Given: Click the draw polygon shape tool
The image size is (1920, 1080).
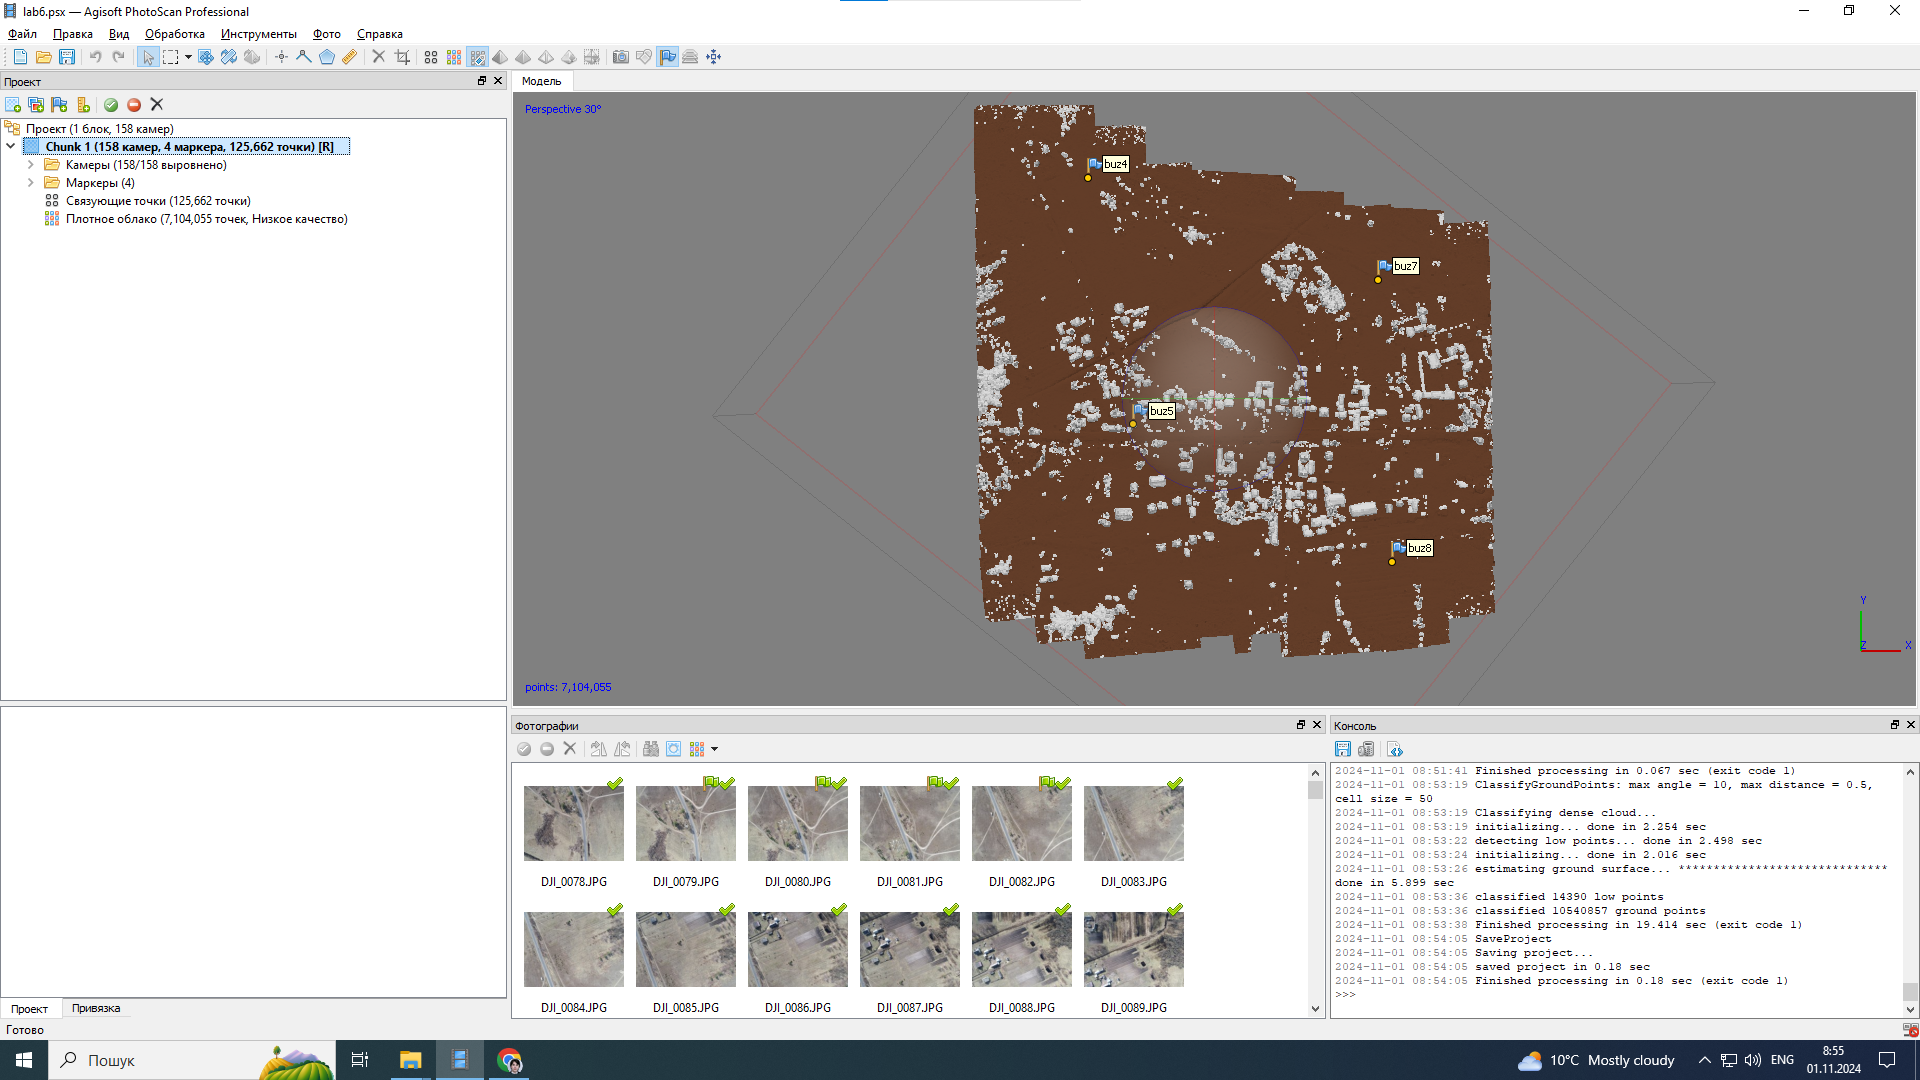Looking at the screenshot, I should click(327, 57).
